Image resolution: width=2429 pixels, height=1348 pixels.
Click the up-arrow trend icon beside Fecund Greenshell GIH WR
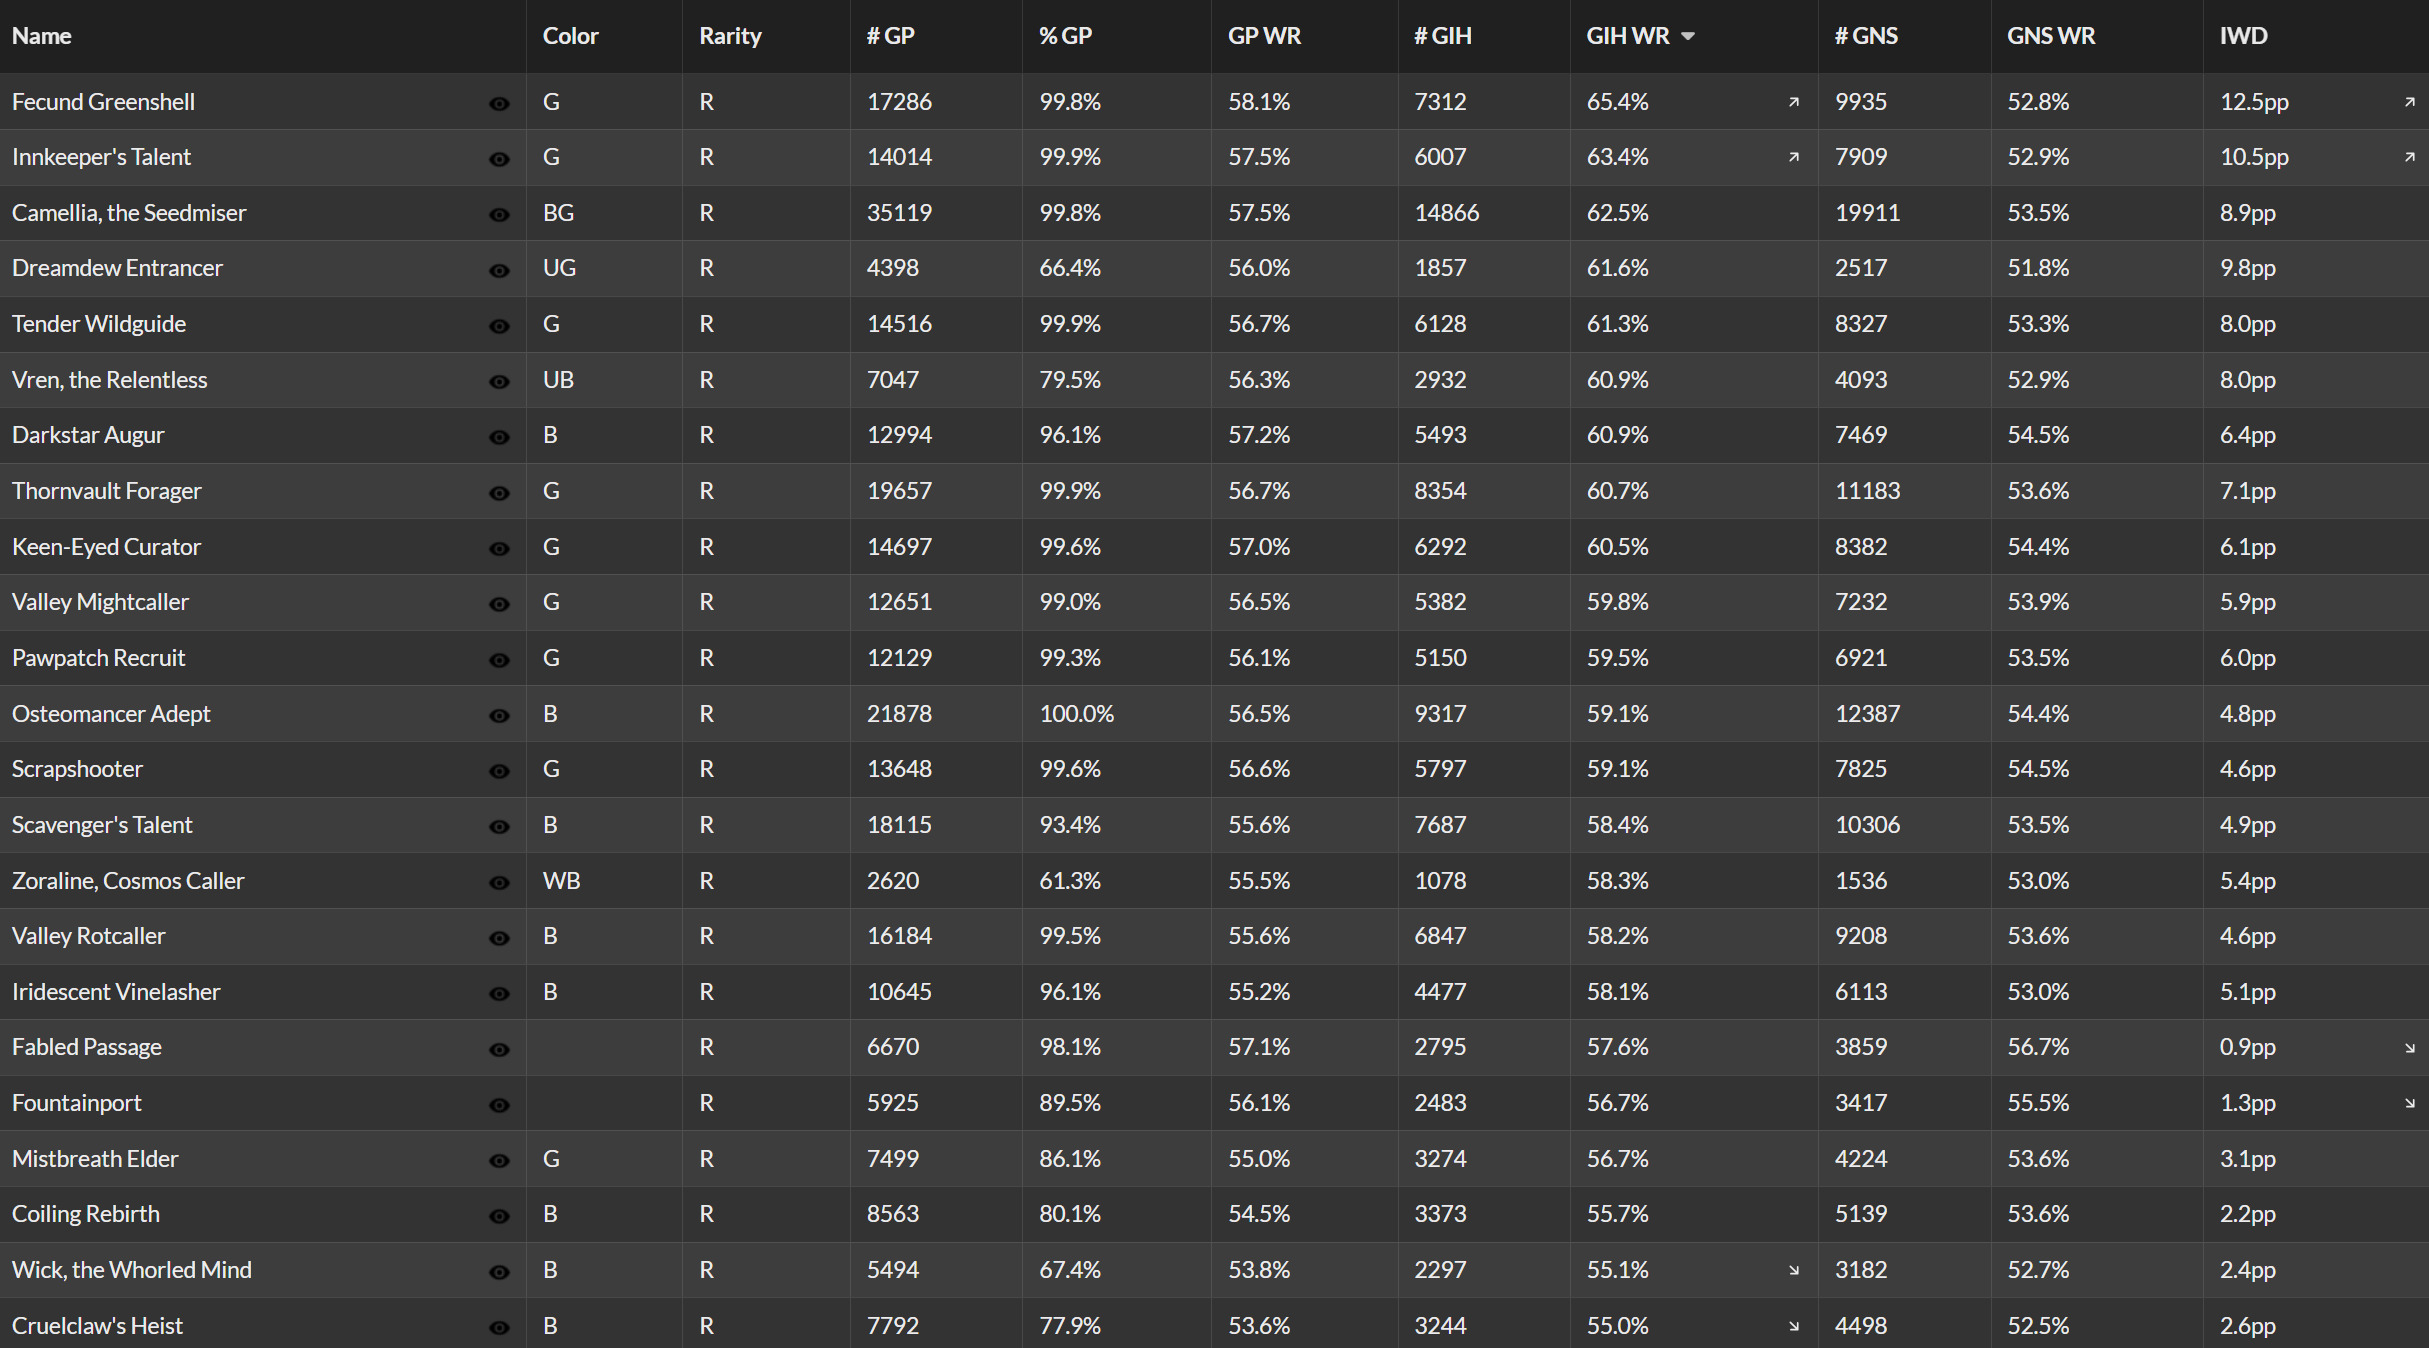1794,102
